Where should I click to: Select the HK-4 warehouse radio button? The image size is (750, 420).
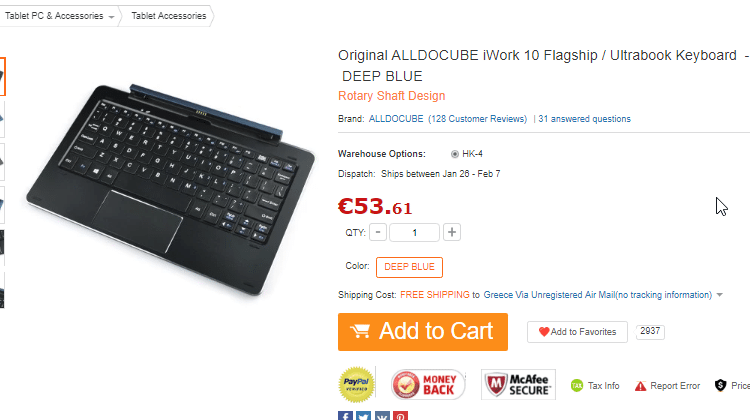[x=454, y=154]
